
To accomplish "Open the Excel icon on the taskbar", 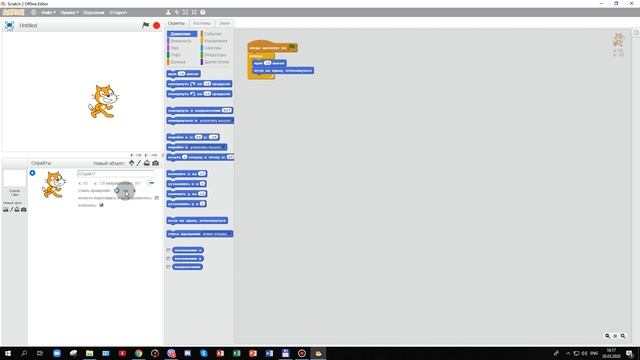I will [x=236, y=353].
